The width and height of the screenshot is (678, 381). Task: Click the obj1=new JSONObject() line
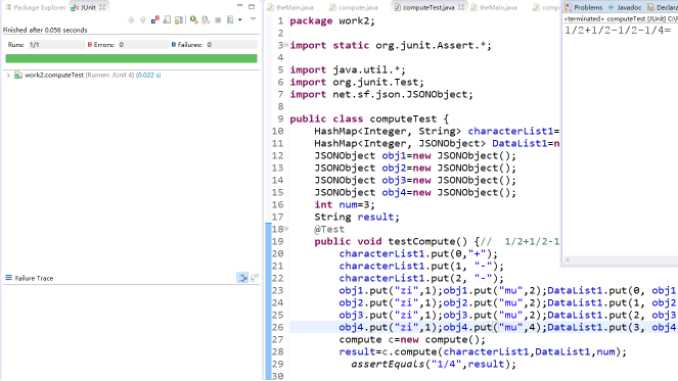(x=415, y=155)
